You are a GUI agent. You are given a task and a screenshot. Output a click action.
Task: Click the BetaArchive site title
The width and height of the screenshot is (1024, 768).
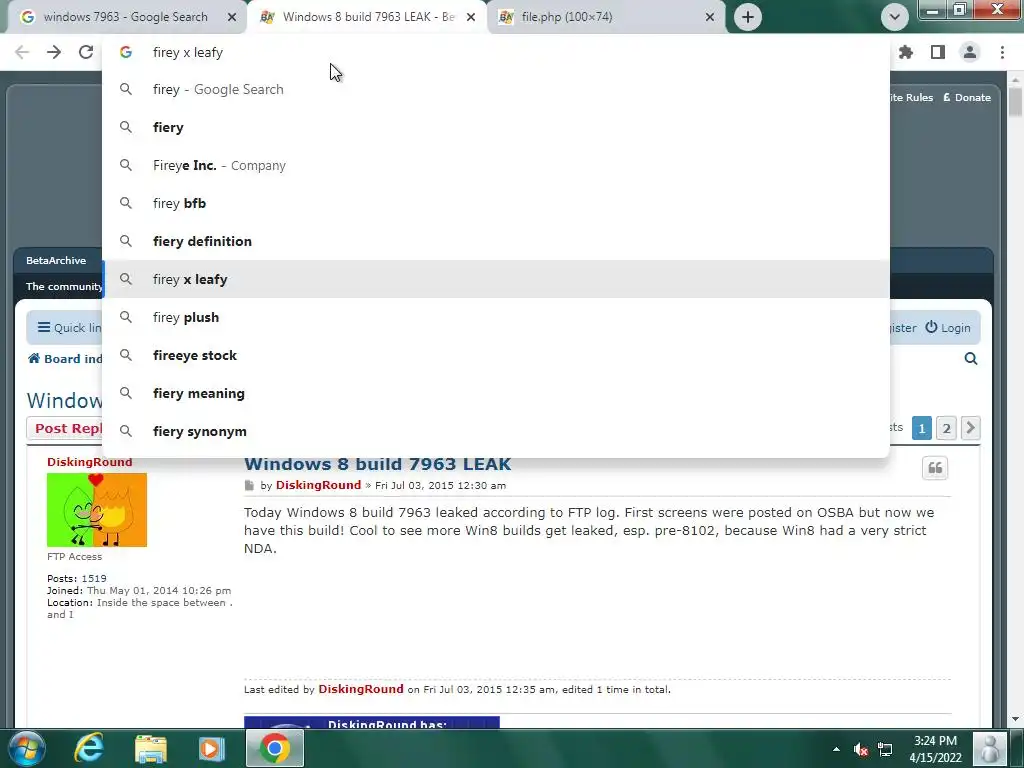(x=56, y=260)
